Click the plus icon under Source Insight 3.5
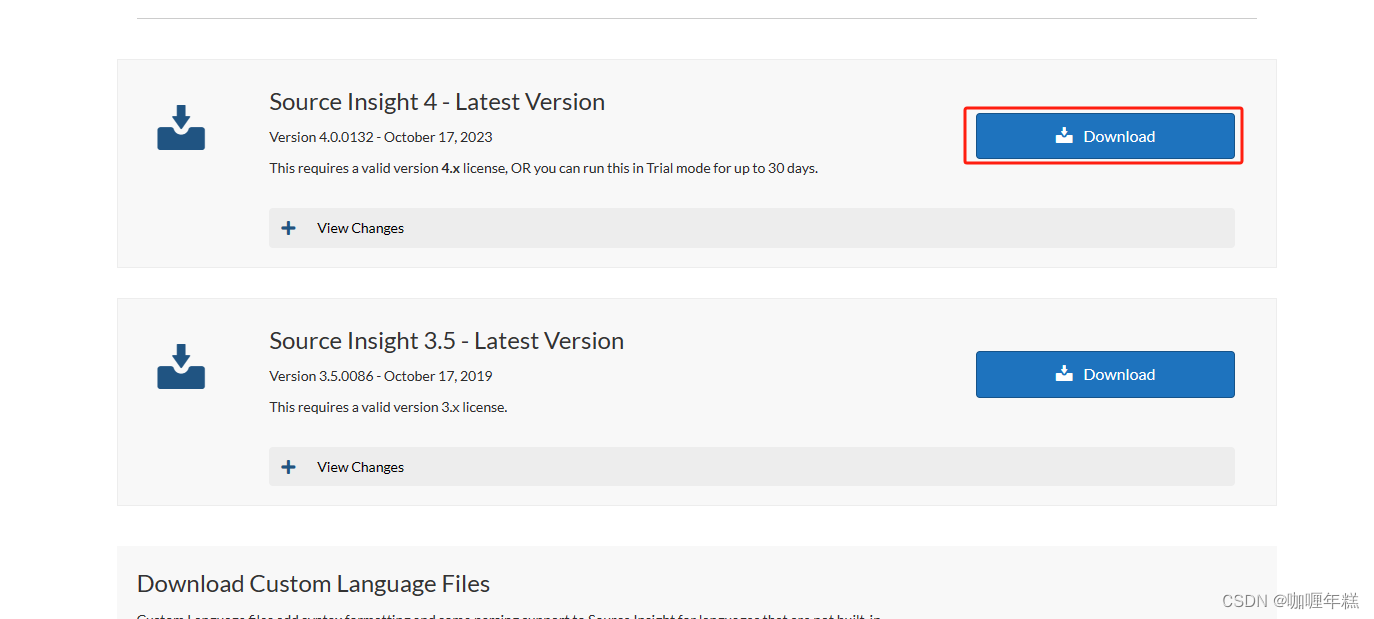This screenshot has height=619, width=1374. click(x=289, y=467)
